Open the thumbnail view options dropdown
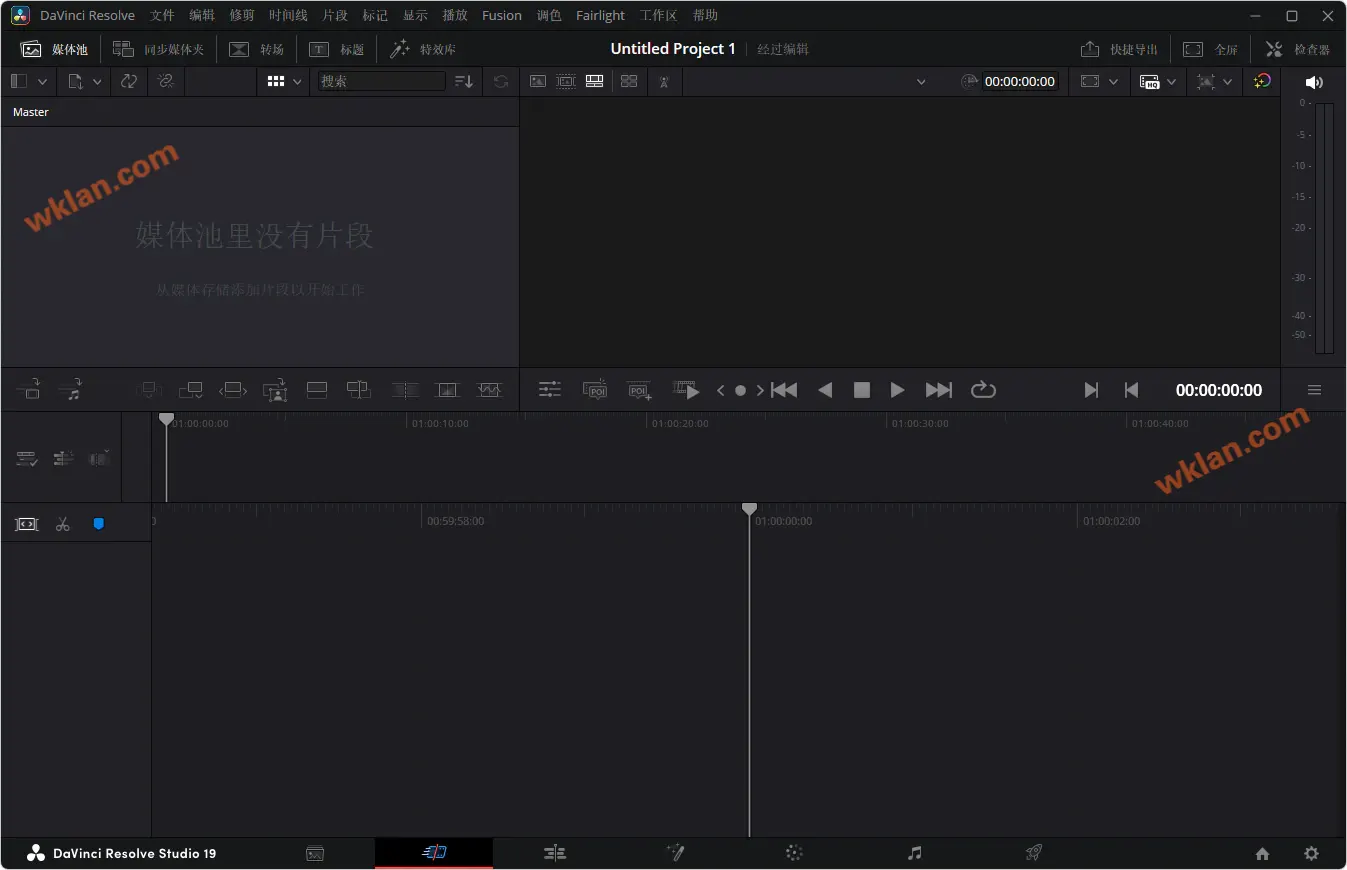 point(296,82)
